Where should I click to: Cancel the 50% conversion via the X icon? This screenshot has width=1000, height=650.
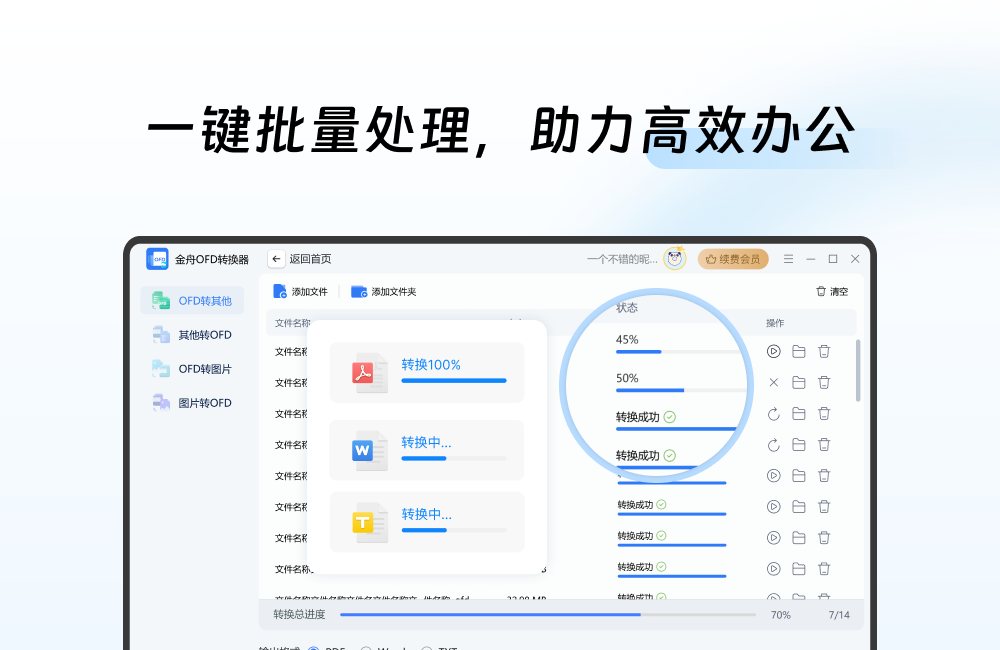coord(772,382)
